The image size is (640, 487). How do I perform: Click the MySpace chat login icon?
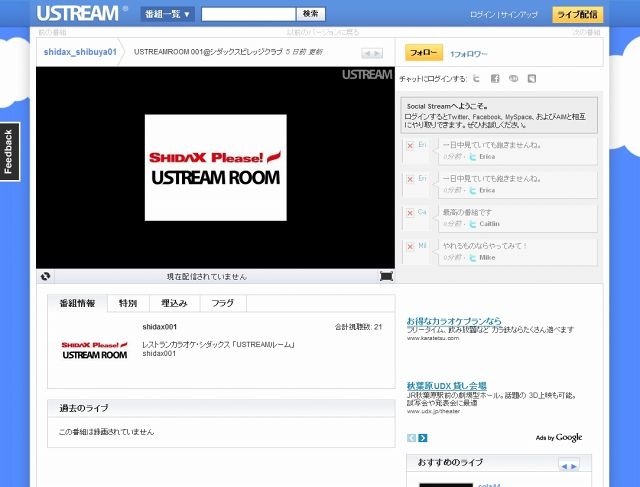[x=513, y=78]
